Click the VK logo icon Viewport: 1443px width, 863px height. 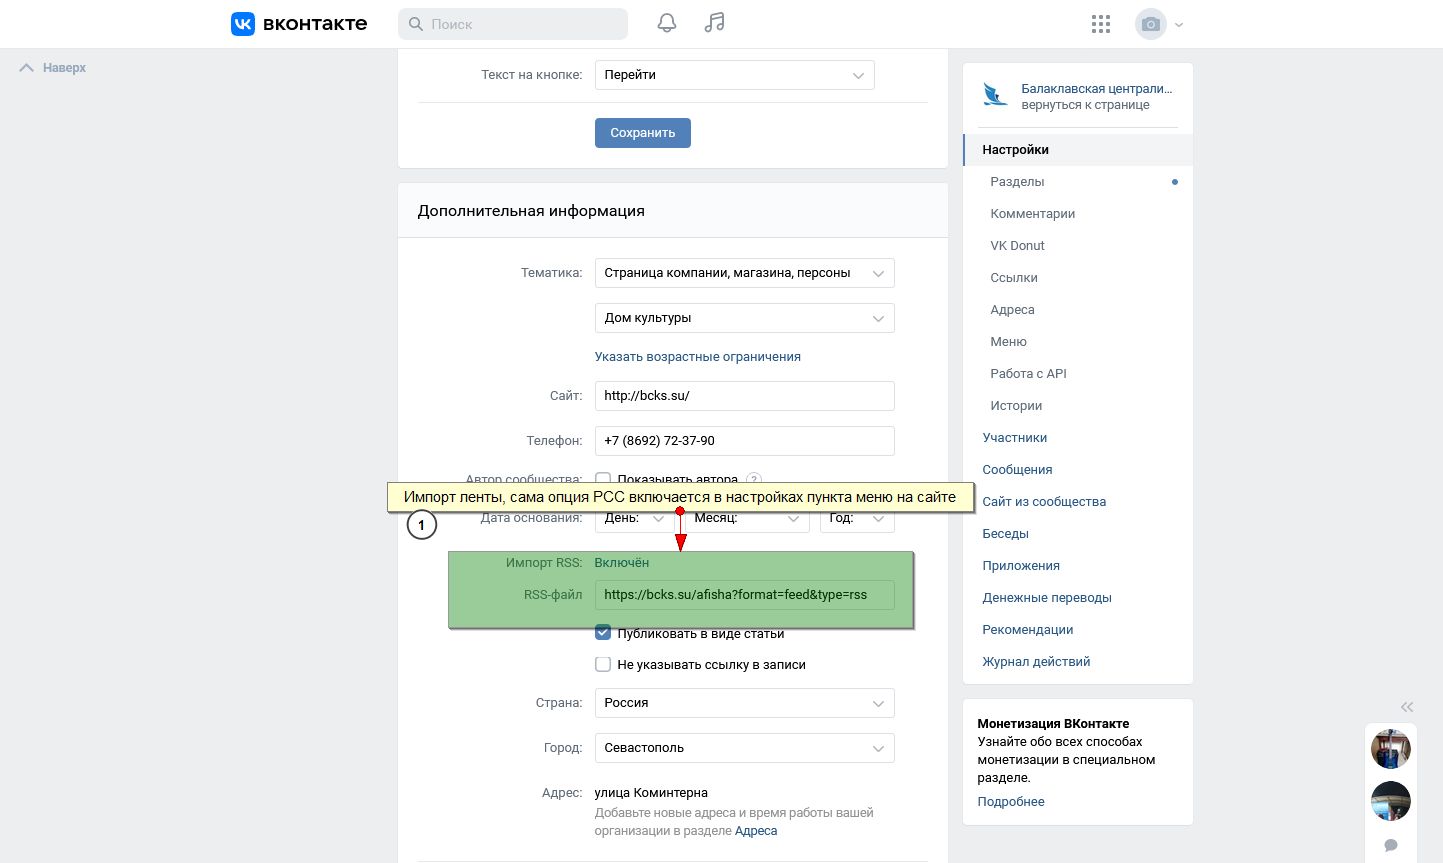click(243, 24)
